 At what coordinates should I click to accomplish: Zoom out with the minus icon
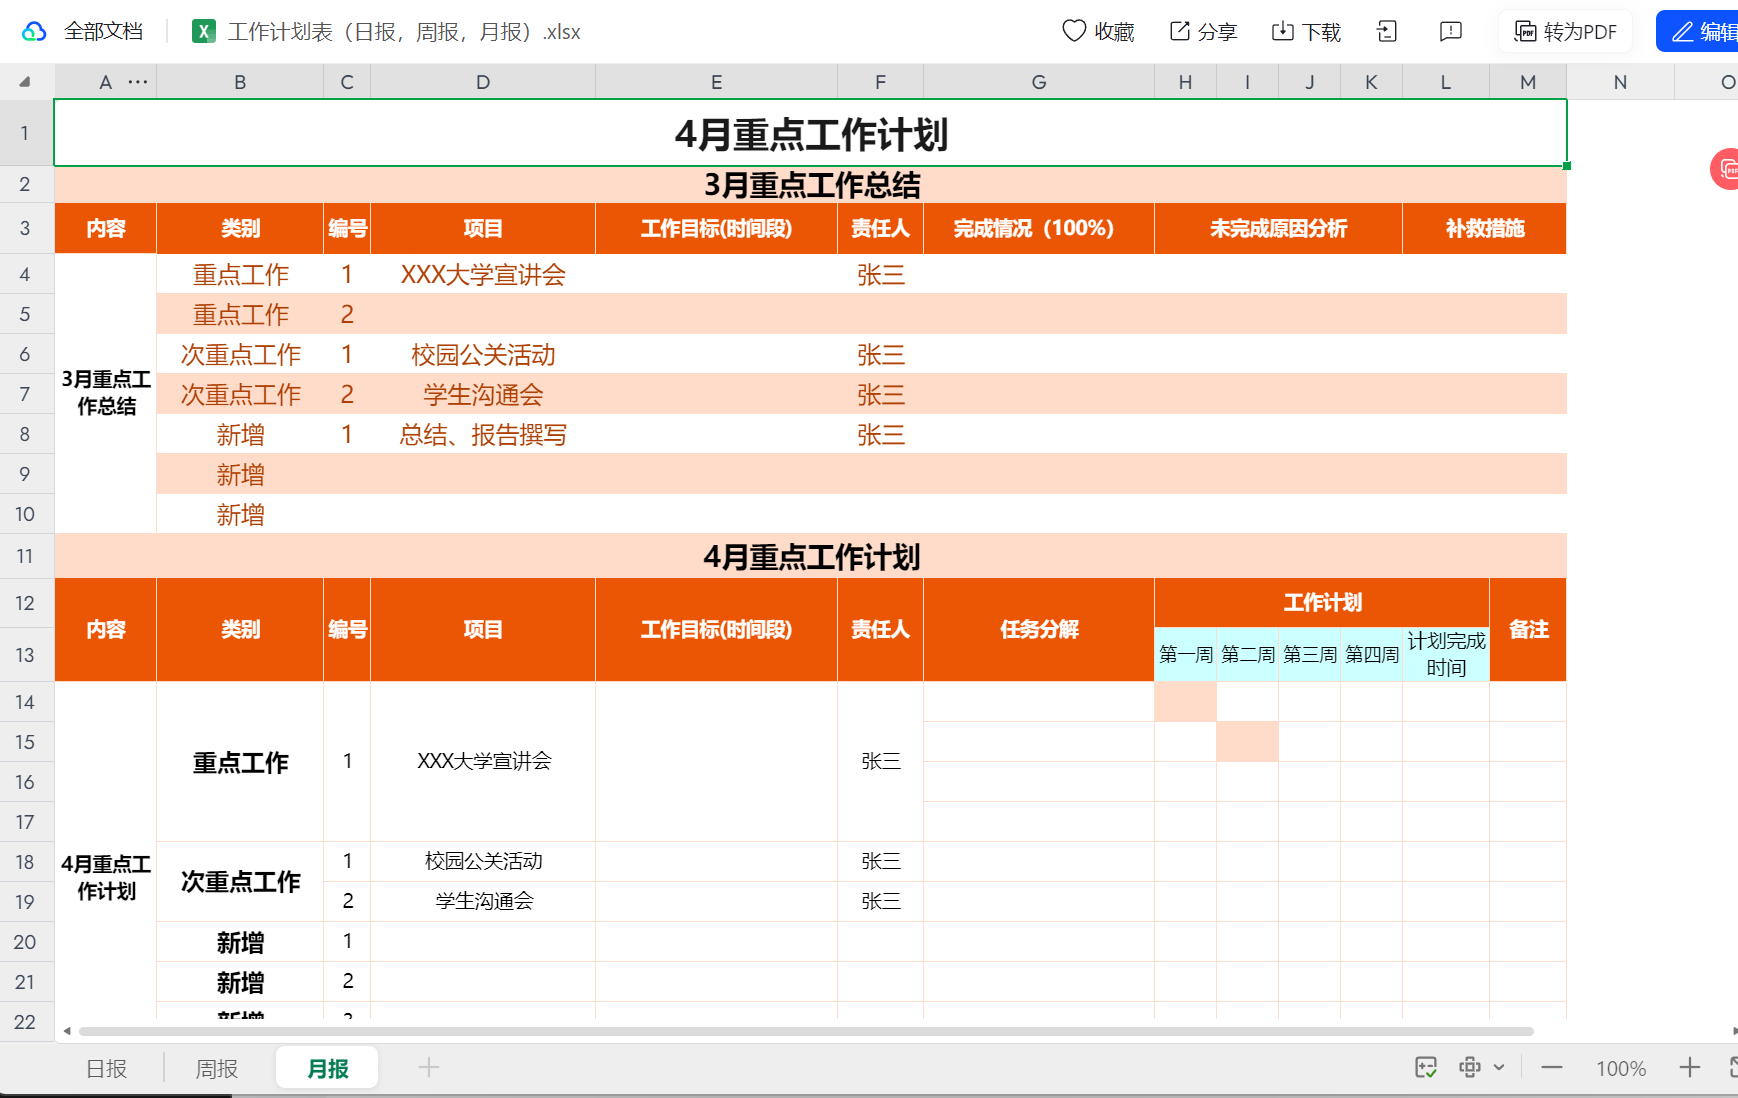pos(1552,1068)
